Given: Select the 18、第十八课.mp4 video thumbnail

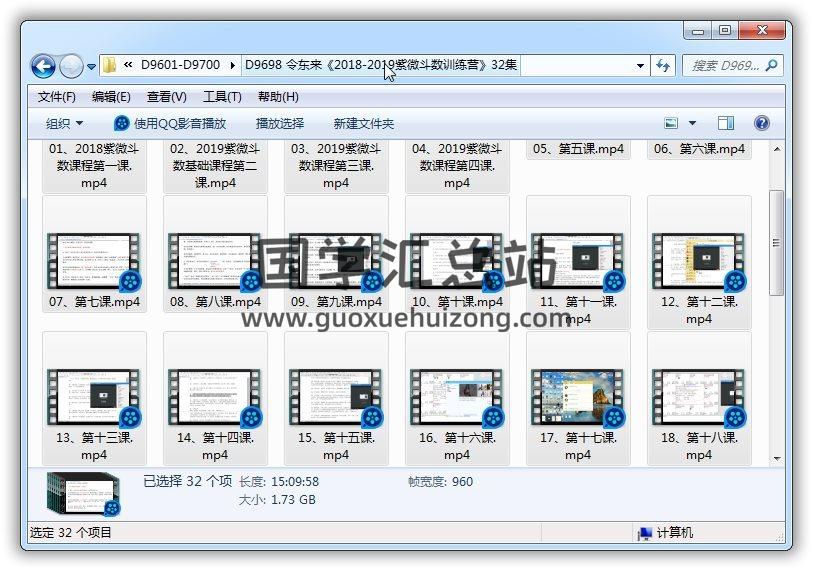Looking at the screenshot, I should (x=699, y=397).
